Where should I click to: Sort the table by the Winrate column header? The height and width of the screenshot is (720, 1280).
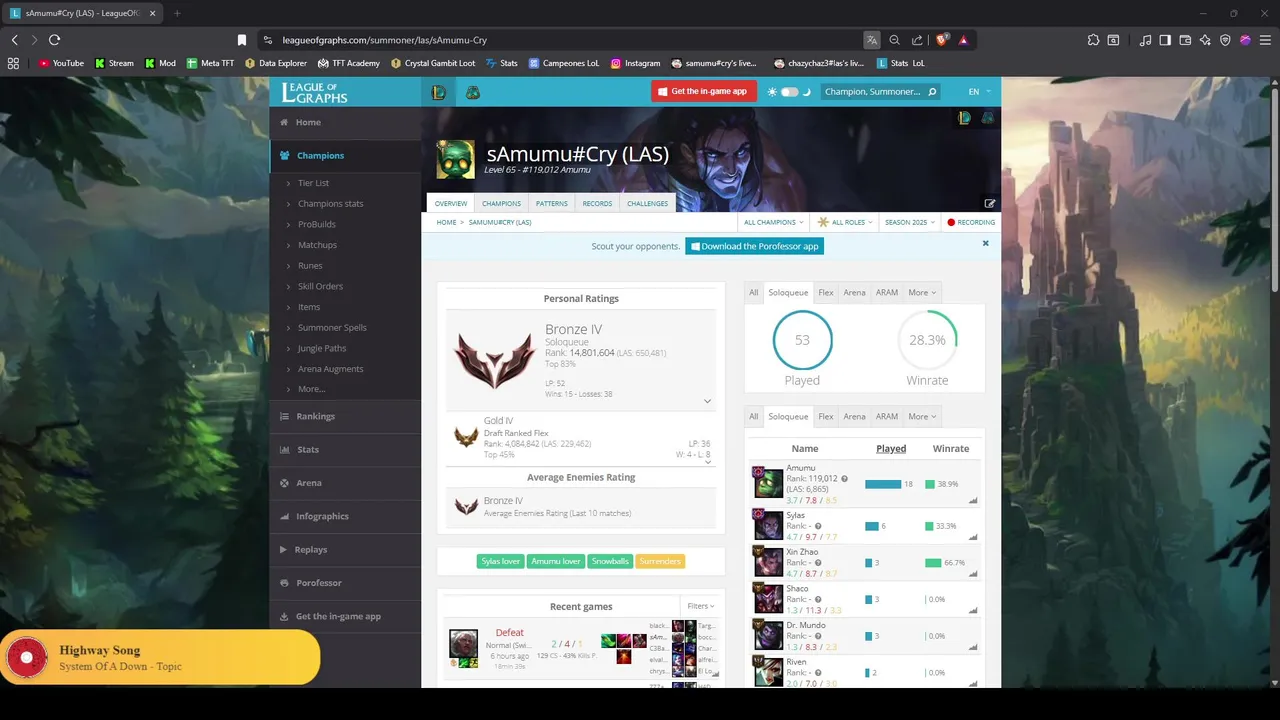[950, 449]
